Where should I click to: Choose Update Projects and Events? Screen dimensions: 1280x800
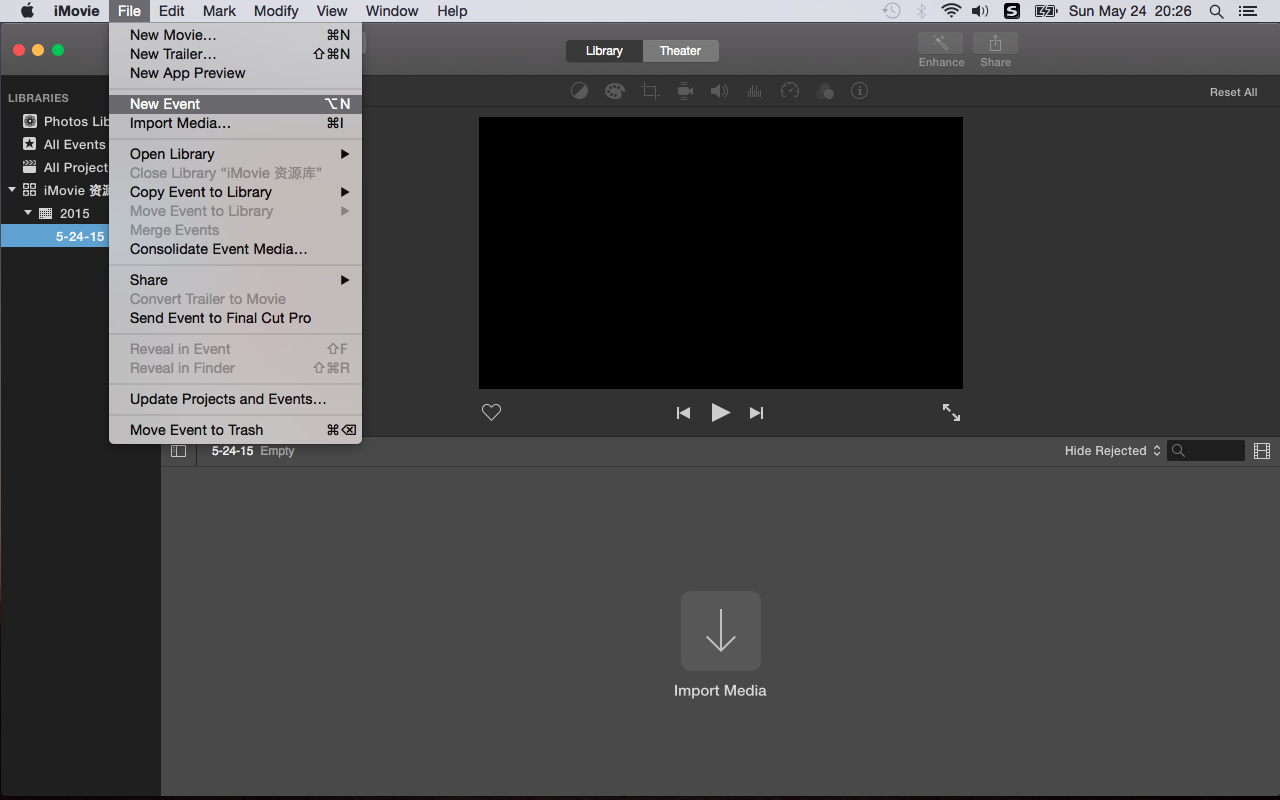click(235, 399)
